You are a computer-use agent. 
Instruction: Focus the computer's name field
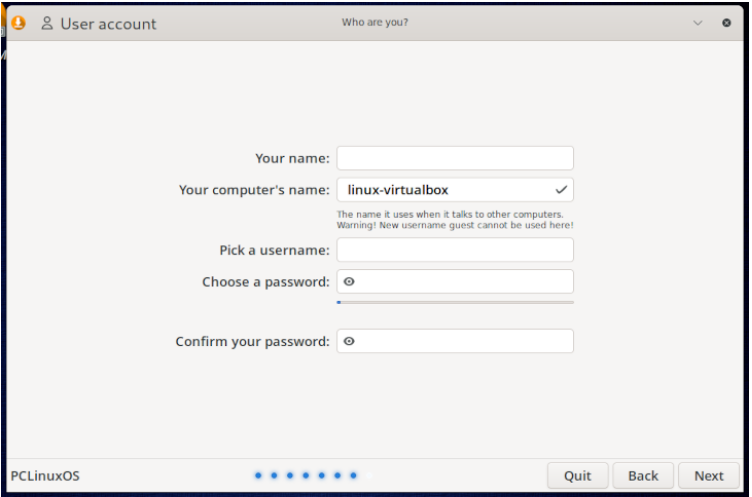pos(455,190)
